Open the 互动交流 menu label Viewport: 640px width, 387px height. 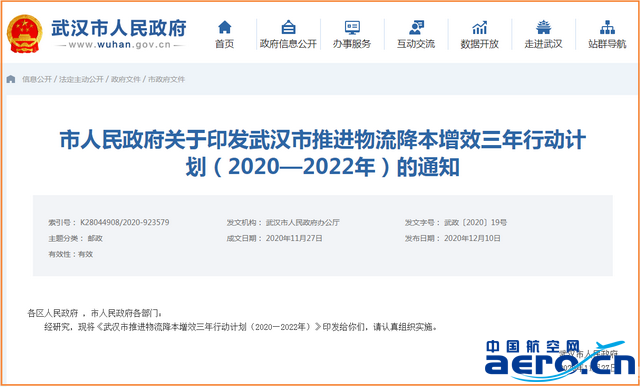click(x=416, y=44)
